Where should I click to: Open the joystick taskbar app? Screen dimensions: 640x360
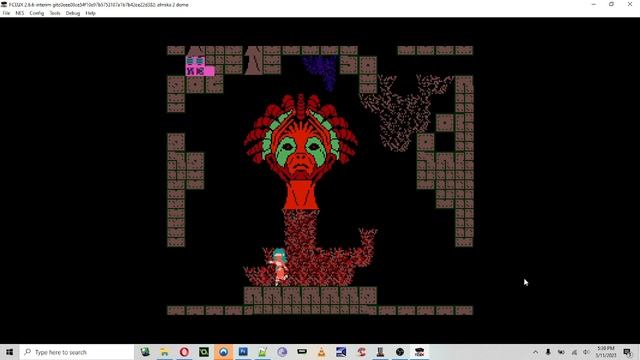(x=380, y=352)
